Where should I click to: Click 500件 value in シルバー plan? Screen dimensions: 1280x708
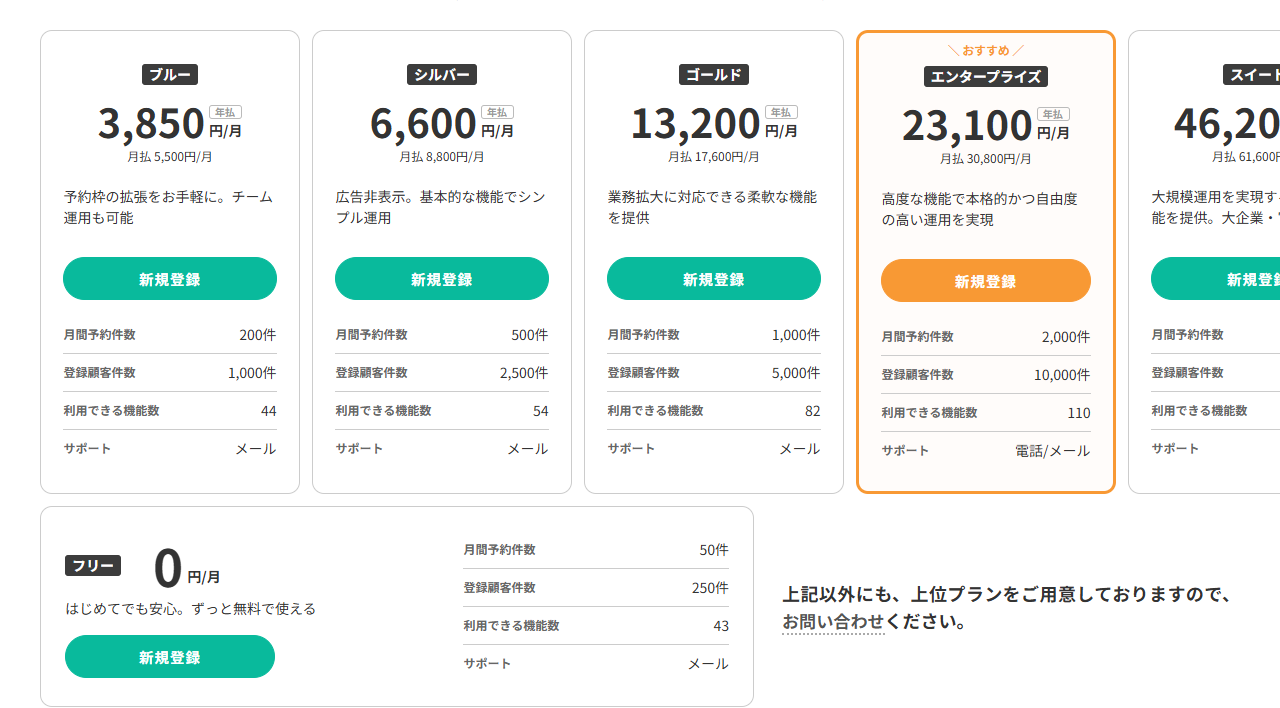tap(530, 335)
